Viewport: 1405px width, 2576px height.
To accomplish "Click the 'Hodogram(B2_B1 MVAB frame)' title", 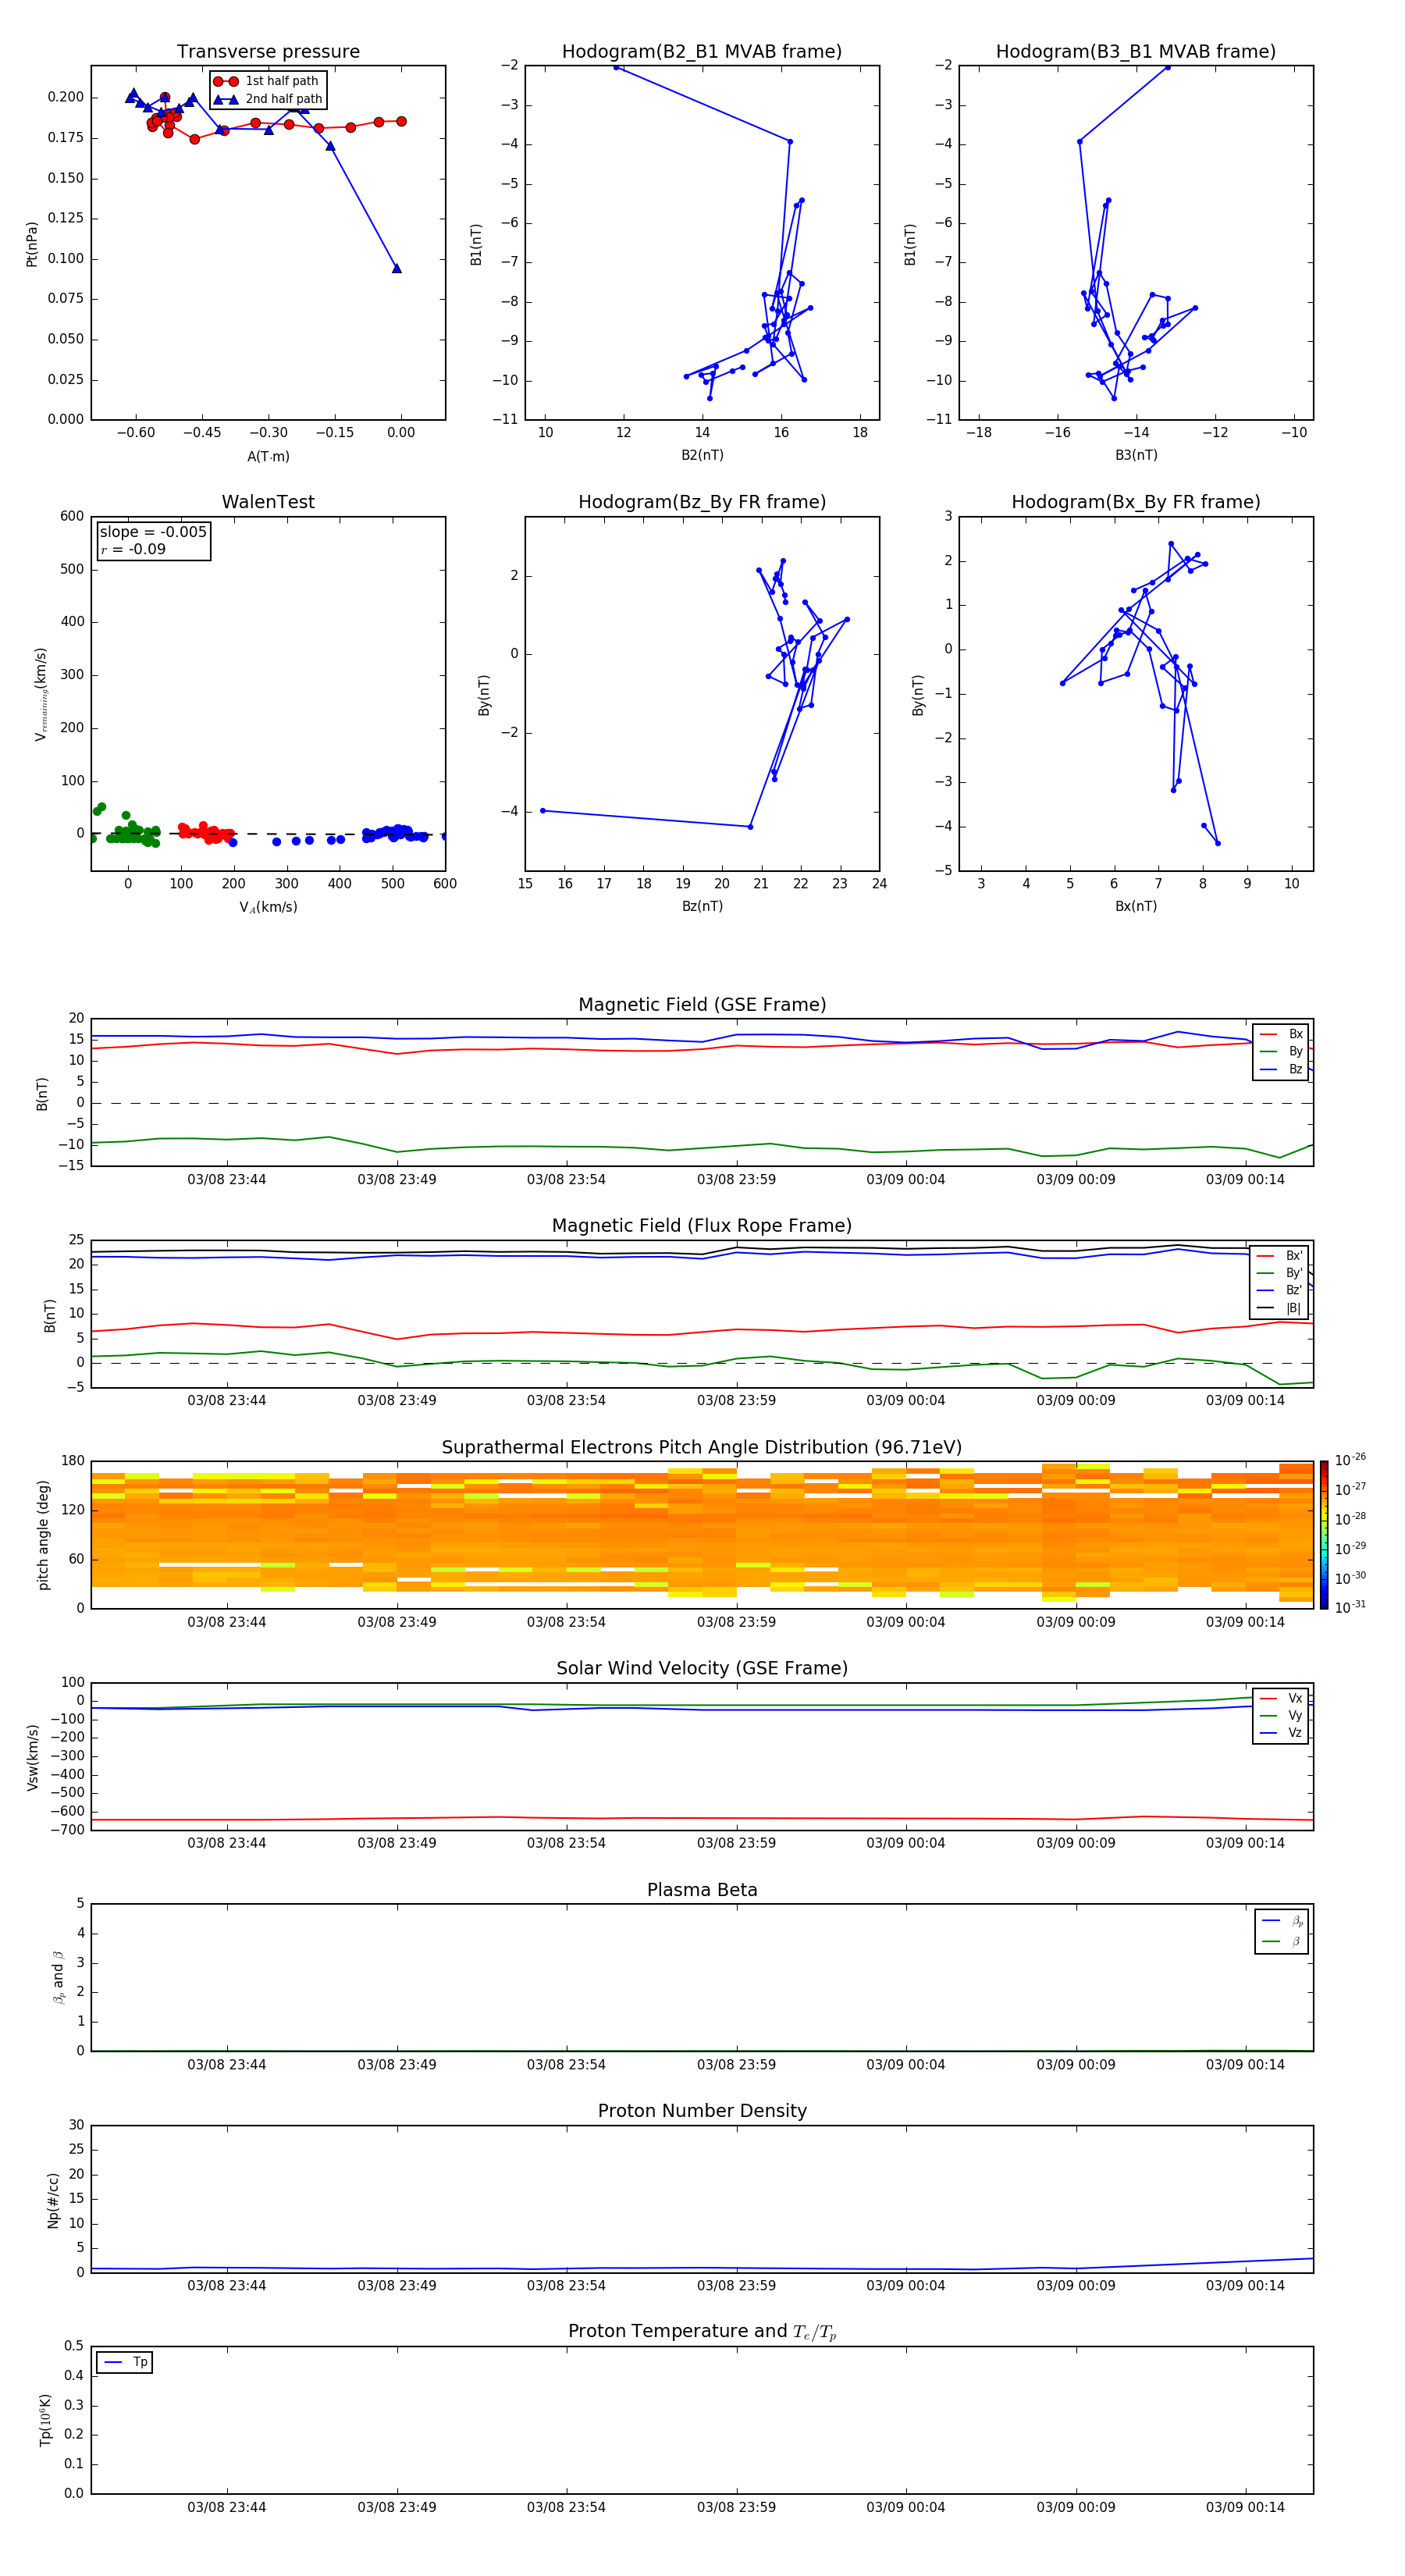I will pyautogui.click(x=702, y=51).
